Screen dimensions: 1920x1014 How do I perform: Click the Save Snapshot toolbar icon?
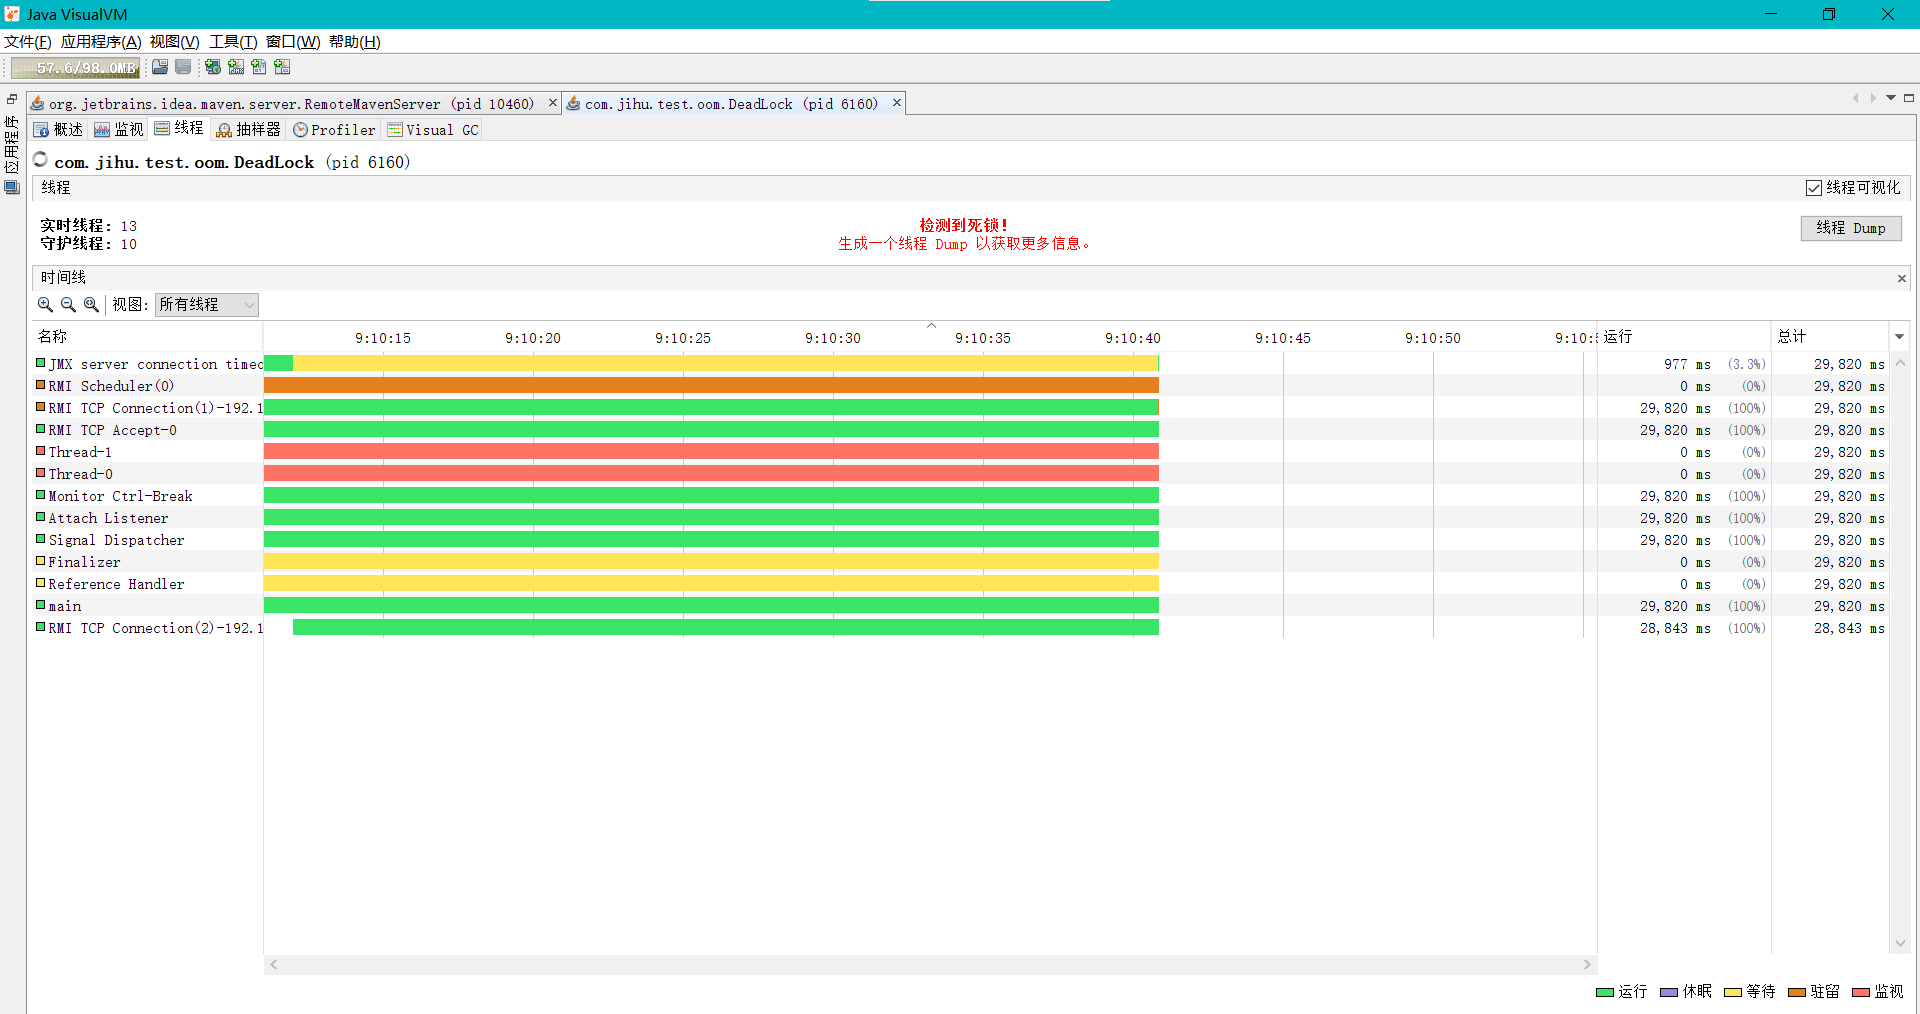(x=183, y=67)
